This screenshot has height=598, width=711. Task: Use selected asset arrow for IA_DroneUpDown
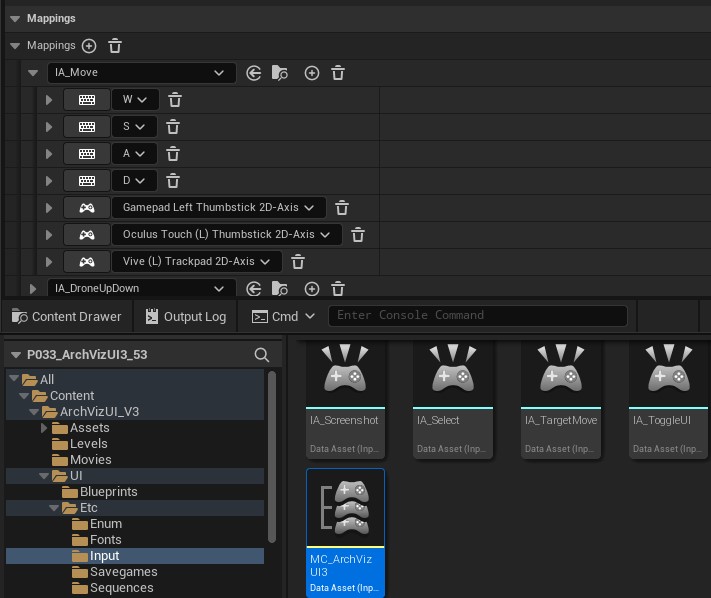pos(254,289)
